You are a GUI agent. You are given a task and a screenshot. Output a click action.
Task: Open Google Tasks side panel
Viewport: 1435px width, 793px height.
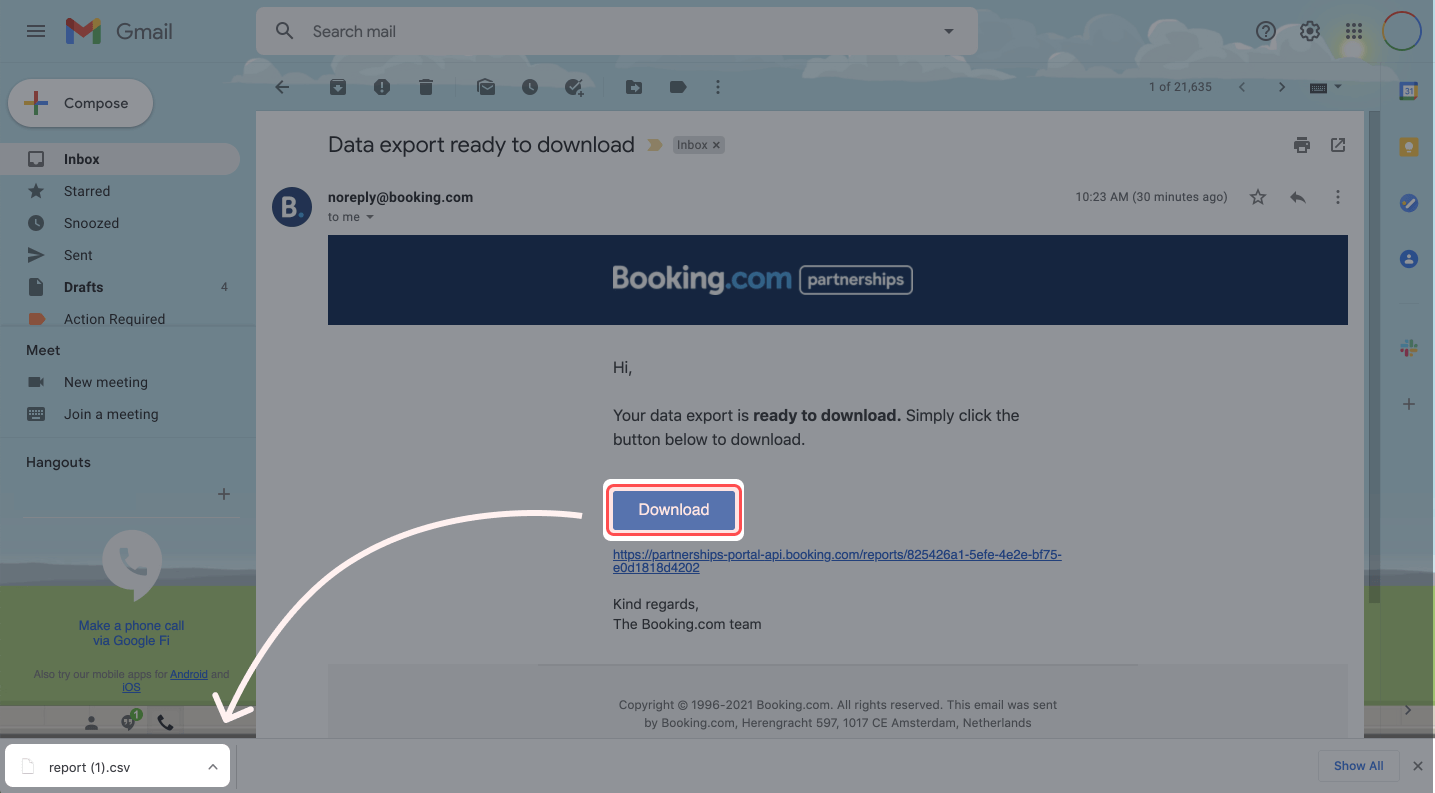pos(1409,203)
